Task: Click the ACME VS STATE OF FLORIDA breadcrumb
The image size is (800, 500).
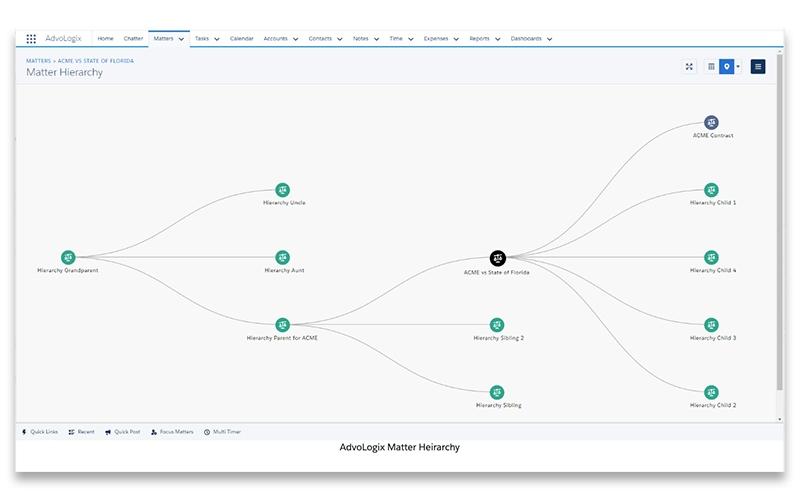Action: [95, 61]
